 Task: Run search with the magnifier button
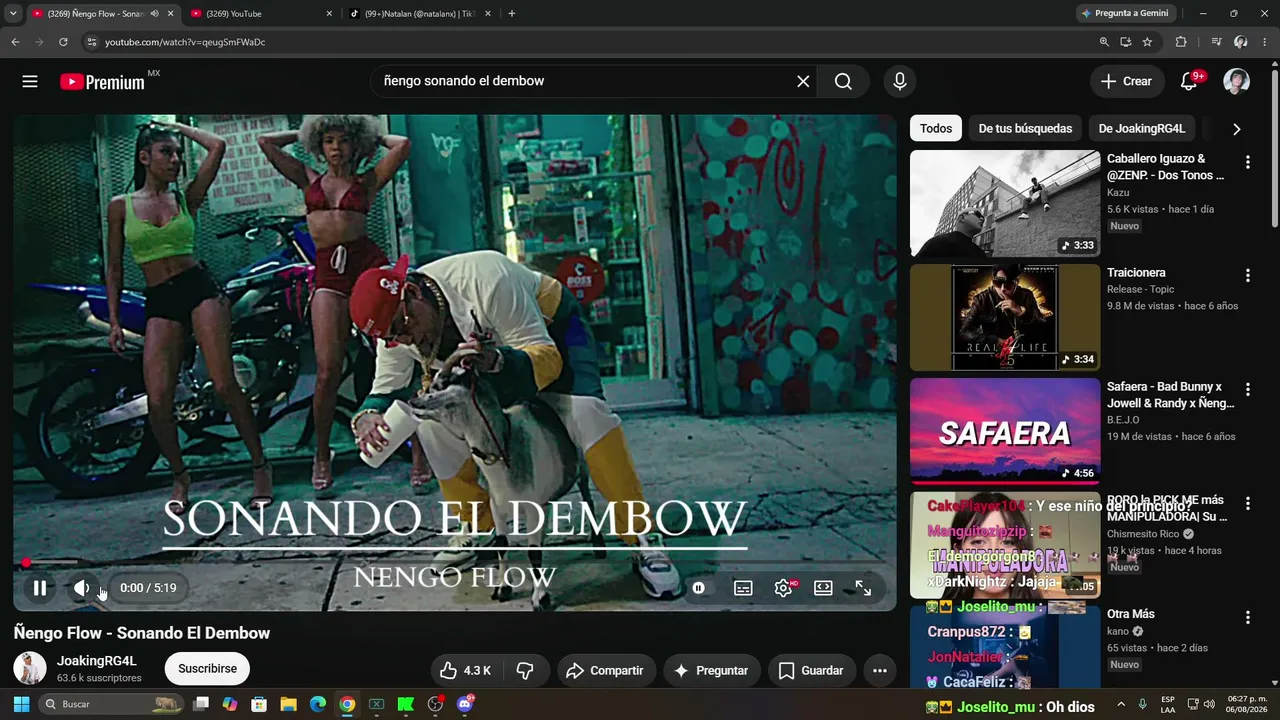[843, 81]
